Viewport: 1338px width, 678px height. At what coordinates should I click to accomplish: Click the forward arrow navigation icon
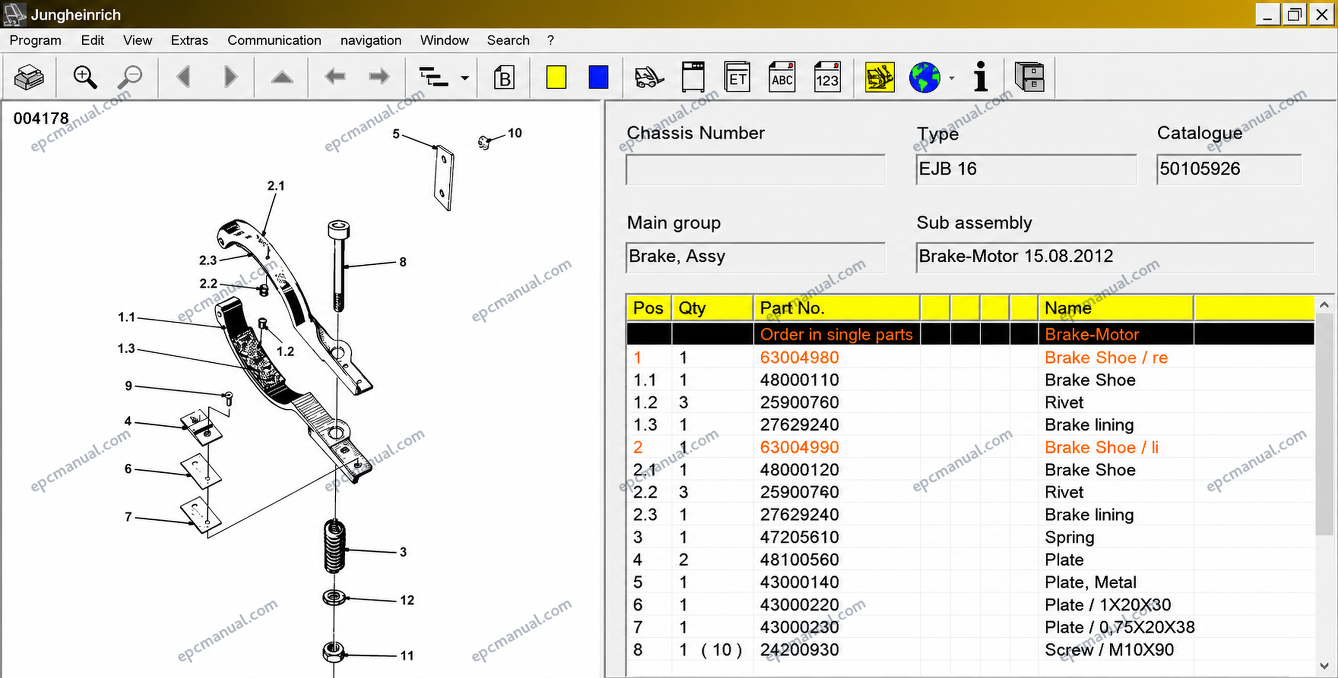tap(379, 77)
